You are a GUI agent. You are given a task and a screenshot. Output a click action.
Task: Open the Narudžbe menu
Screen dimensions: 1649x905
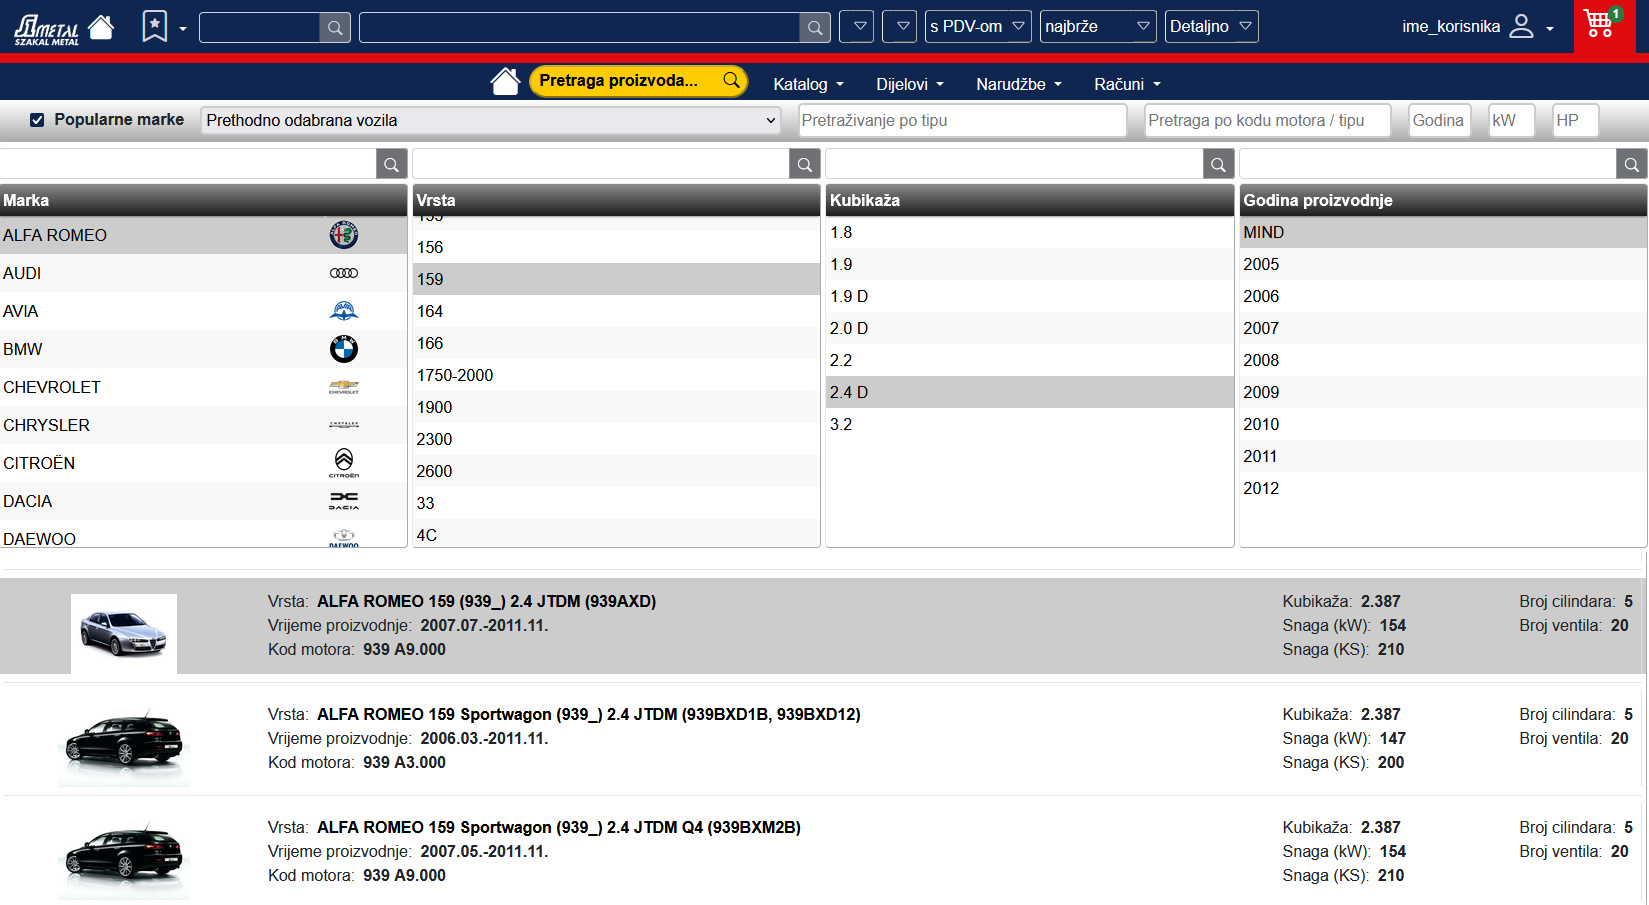coord(1018,85)
